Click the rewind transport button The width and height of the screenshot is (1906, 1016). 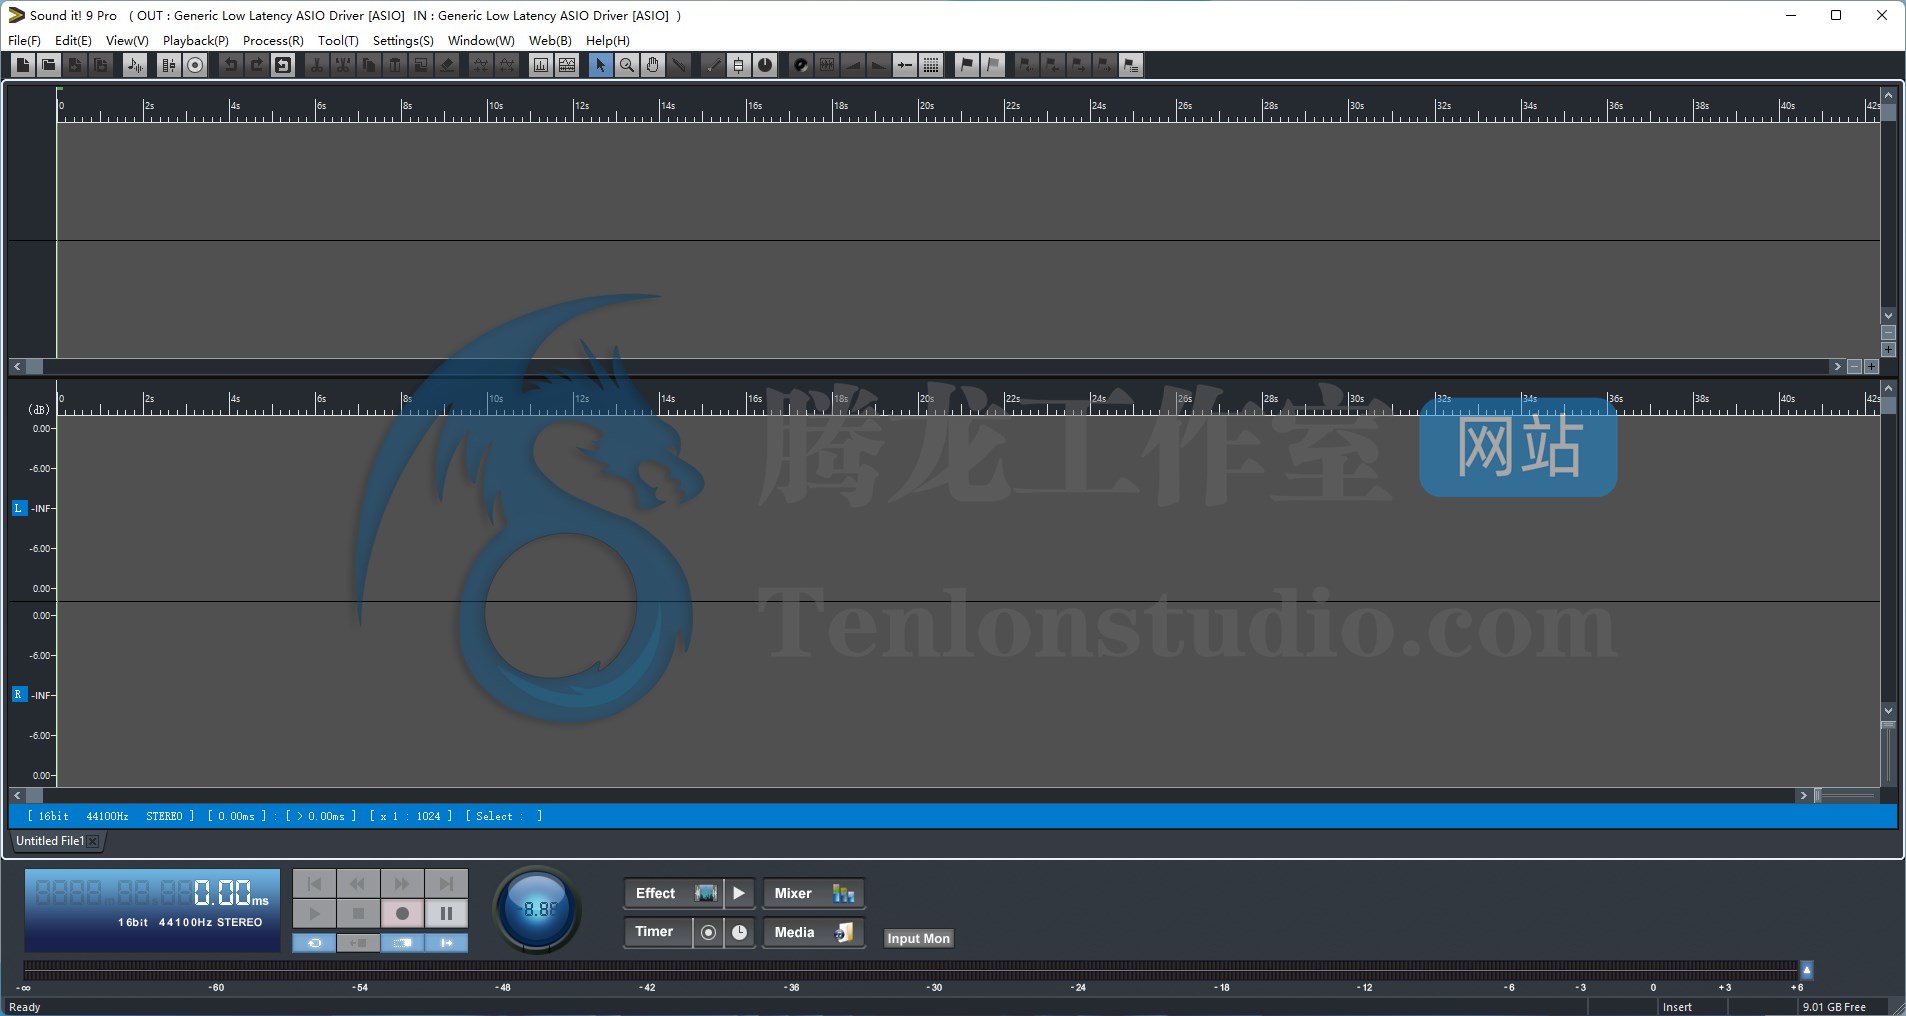pyautogui.click(x=358, y=883)
